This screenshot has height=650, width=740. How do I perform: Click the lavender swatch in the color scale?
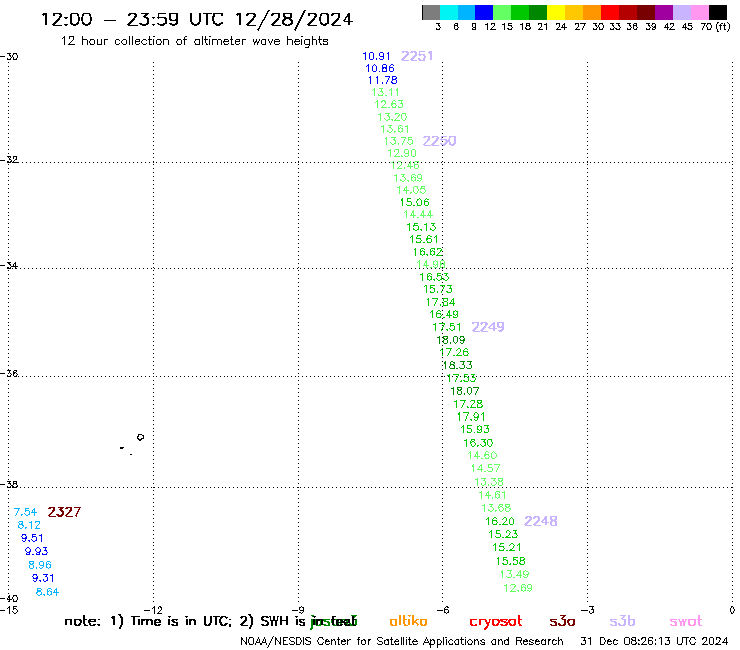[x=682, y=12]
